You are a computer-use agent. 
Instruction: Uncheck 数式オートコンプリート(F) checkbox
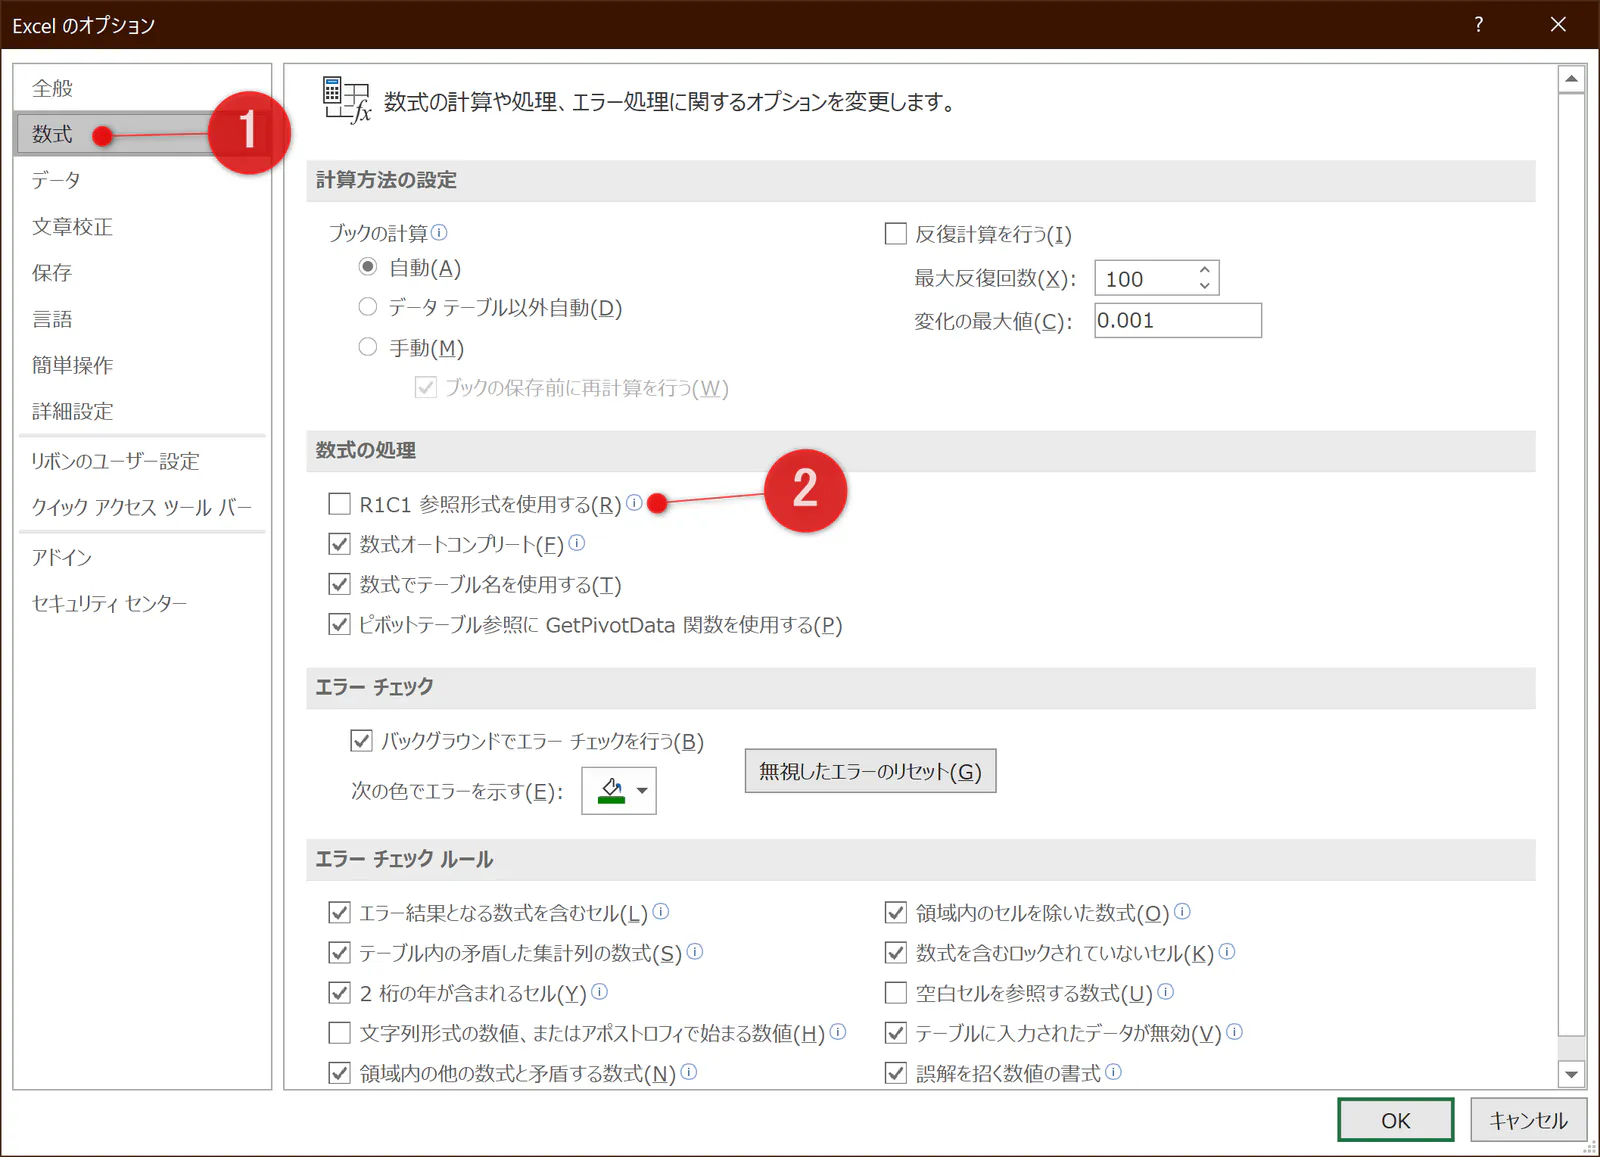(x=340, y=544)
